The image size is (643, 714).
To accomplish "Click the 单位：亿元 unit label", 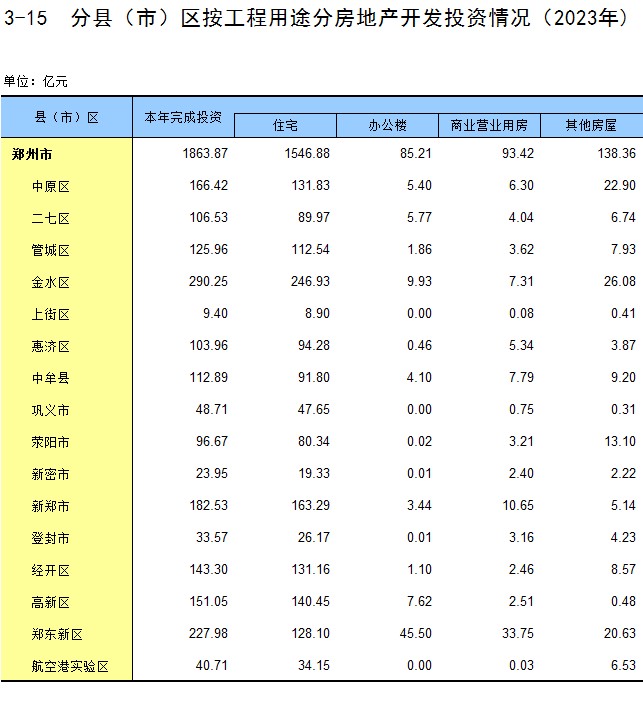I will click(x=35, y=81).
